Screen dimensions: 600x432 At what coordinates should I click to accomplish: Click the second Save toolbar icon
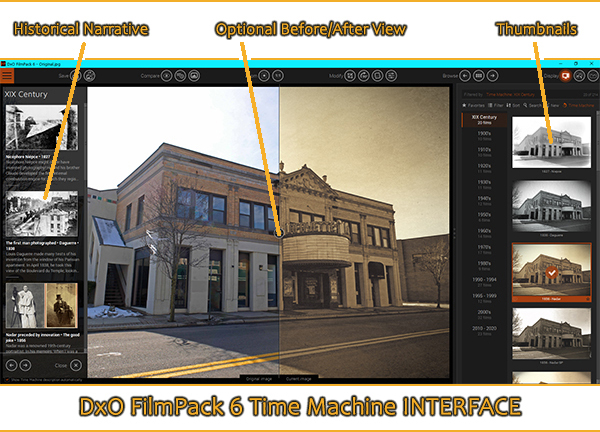[90, 76]
